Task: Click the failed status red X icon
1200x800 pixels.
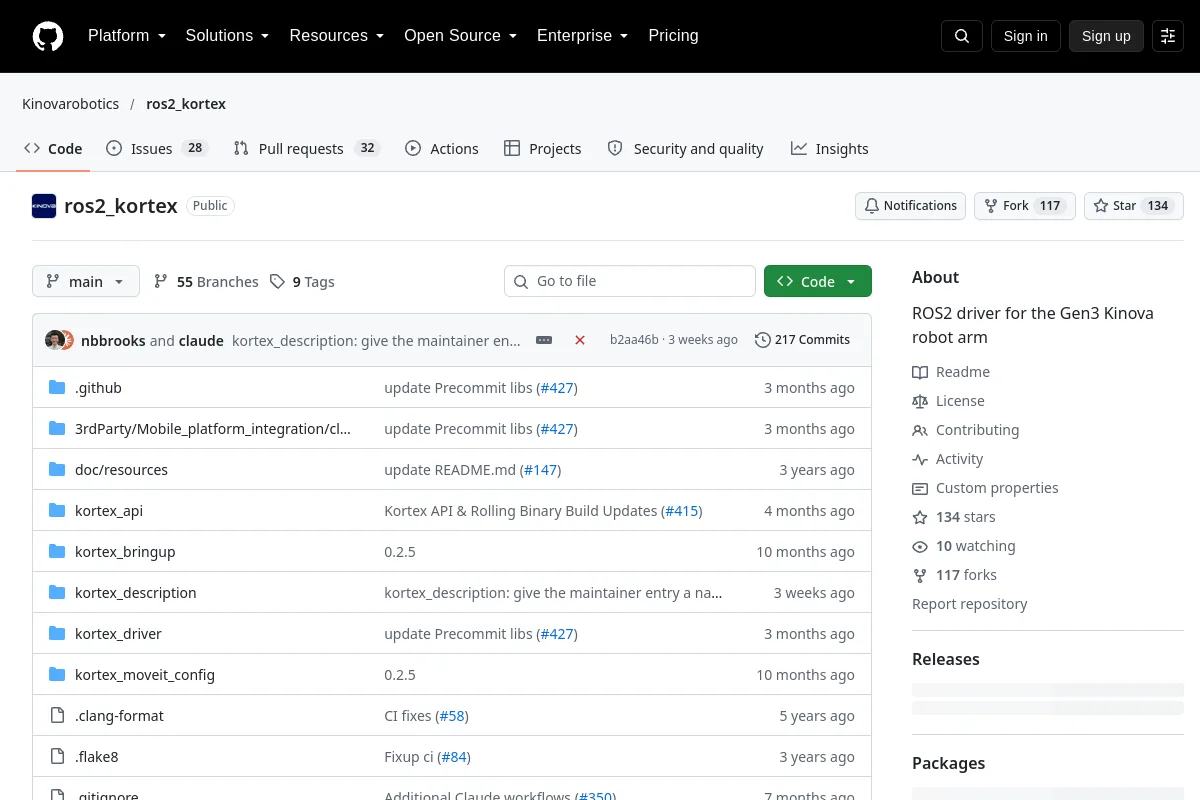Action: pyautogui.click(x=580, y=340)
